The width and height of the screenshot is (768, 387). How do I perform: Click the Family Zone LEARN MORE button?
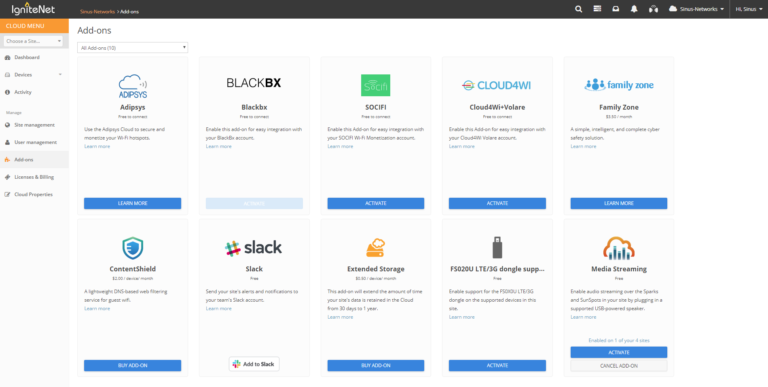click(619, 203)
